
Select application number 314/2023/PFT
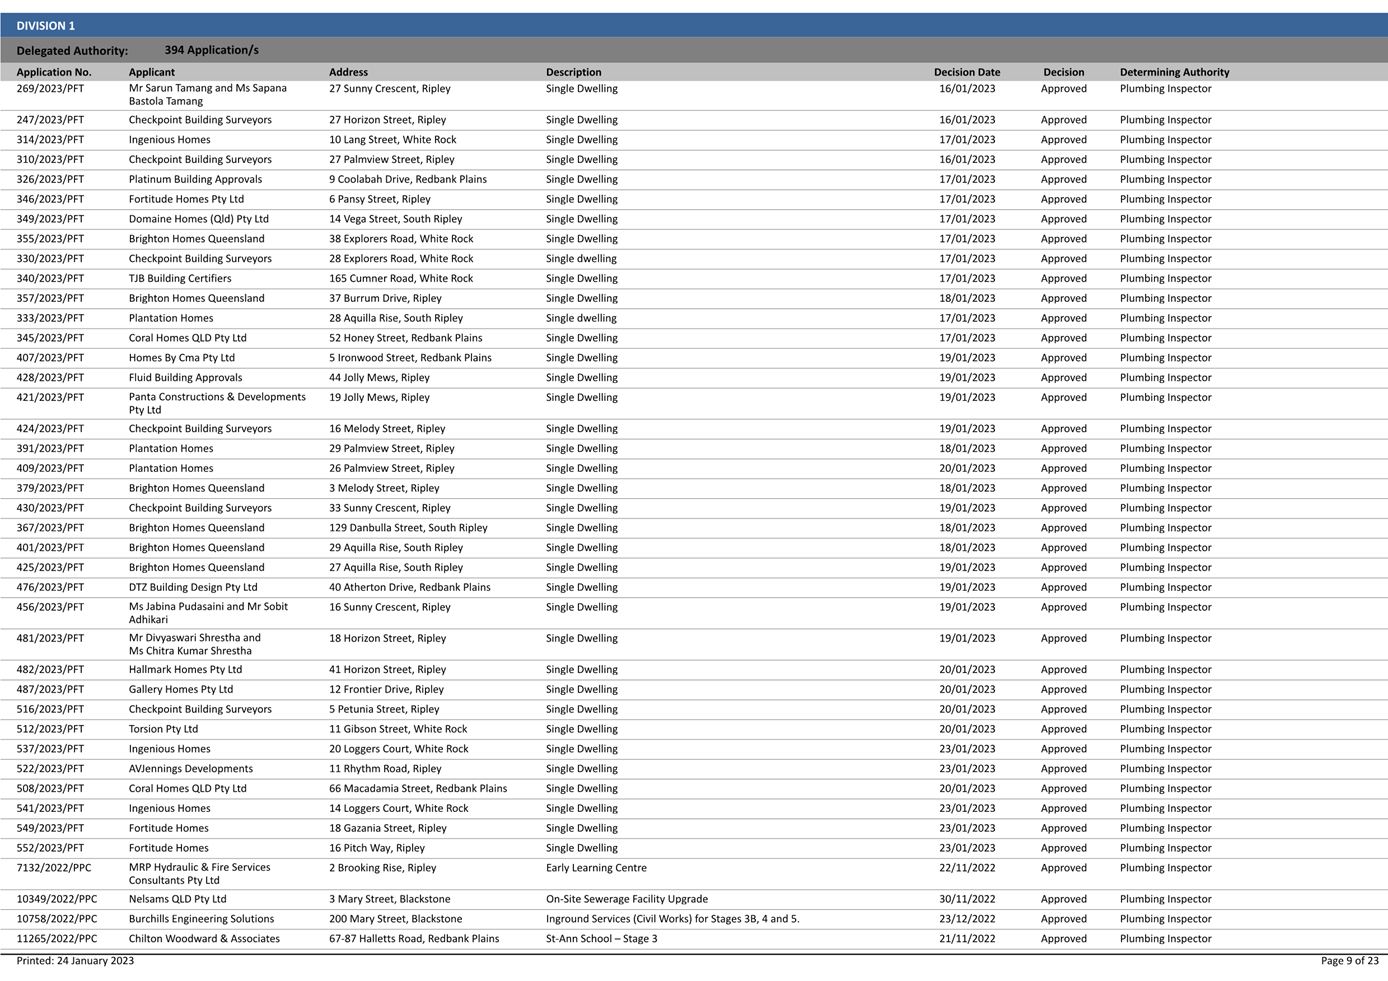[50, 140]
